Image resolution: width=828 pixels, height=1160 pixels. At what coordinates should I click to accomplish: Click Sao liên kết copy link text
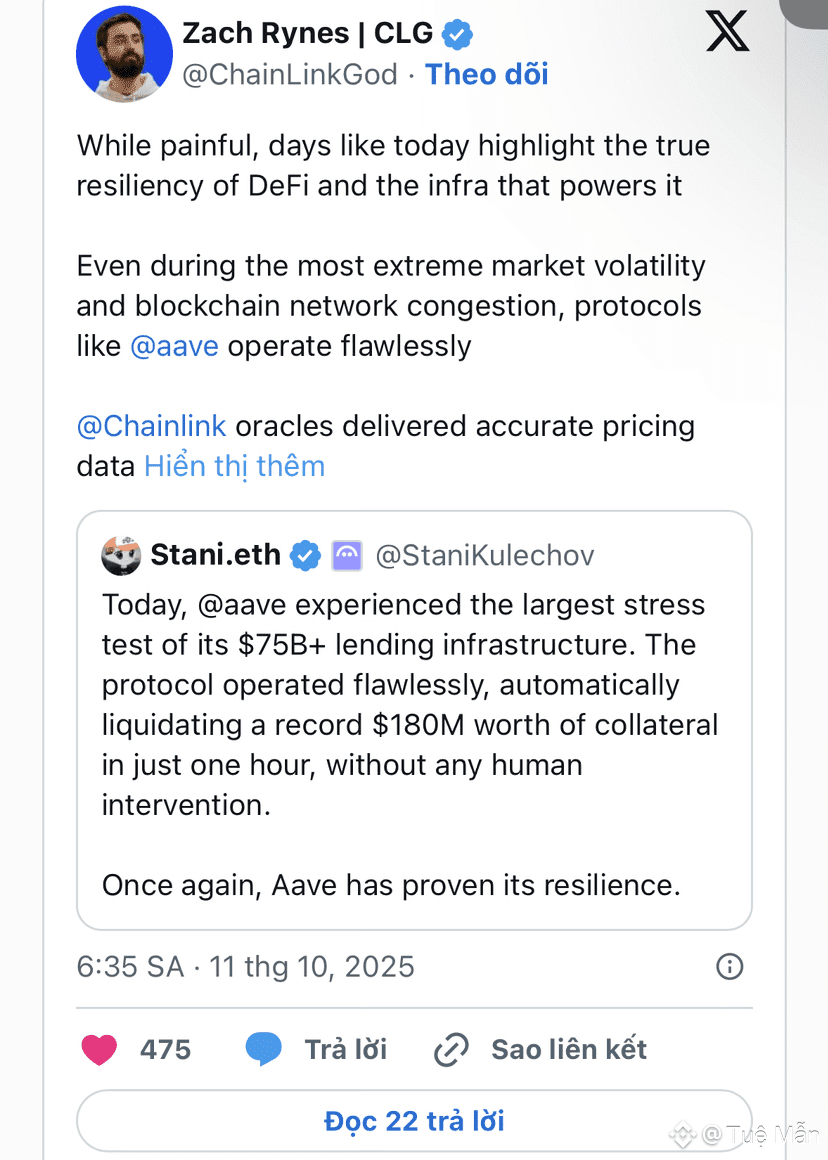[568, 1049]
